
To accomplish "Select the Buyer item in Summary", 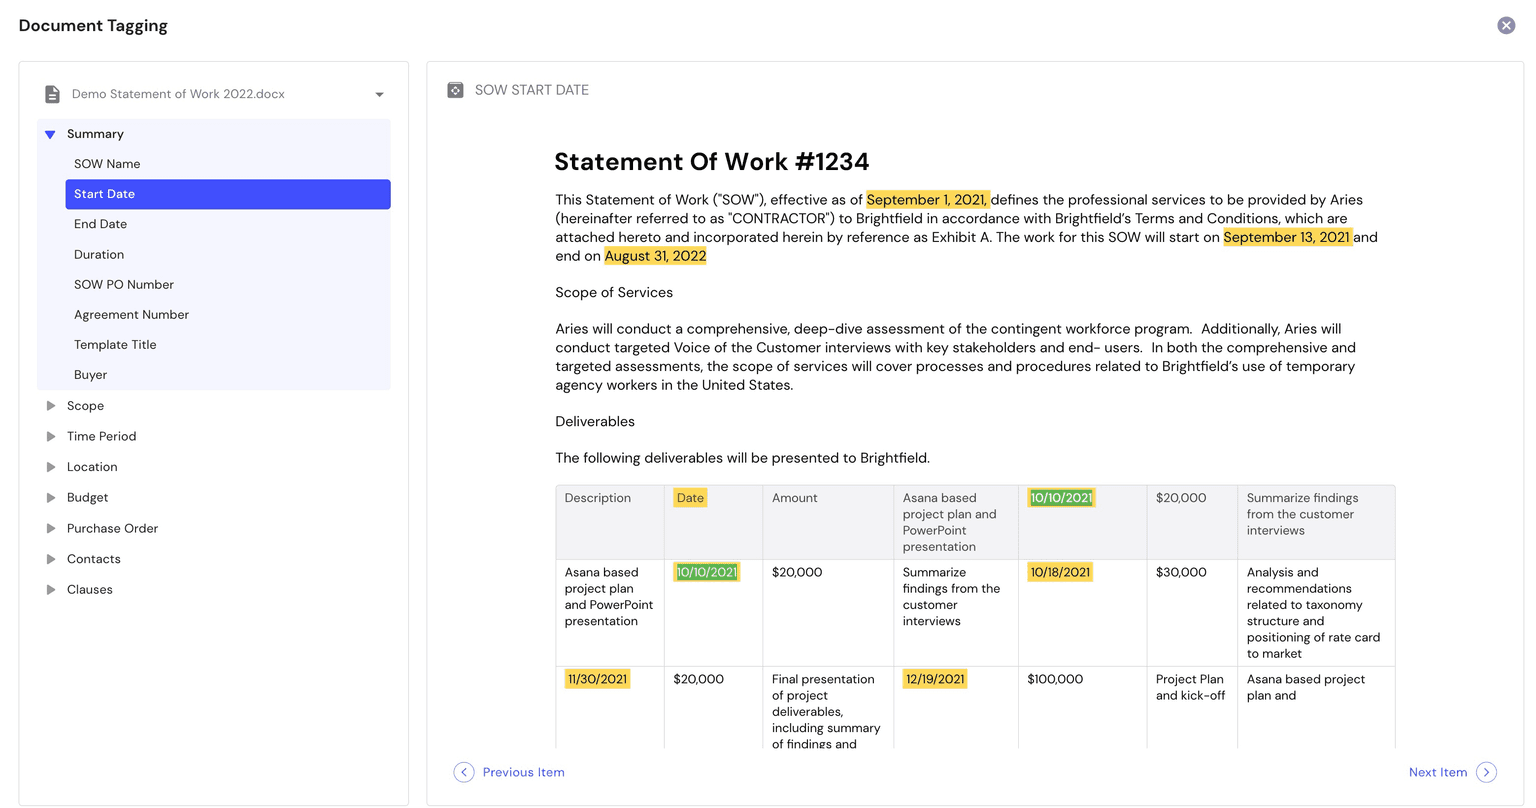I will 90,375.
